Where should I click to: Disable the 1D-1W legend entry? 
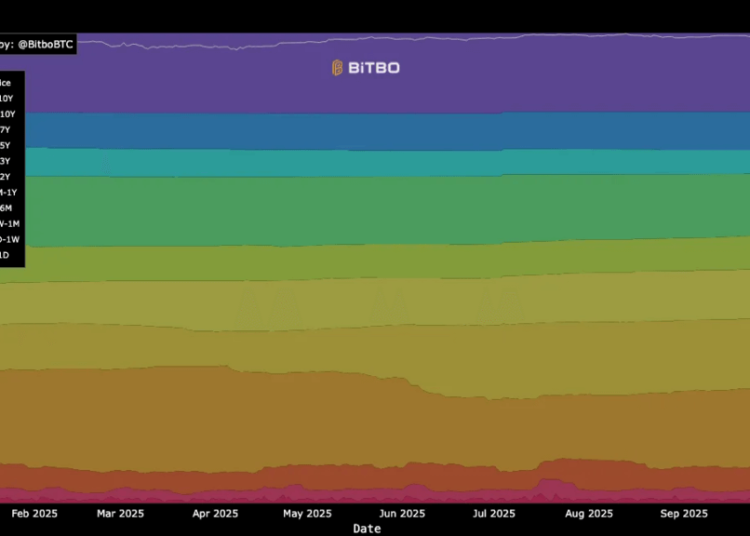[x=9, y=239]
